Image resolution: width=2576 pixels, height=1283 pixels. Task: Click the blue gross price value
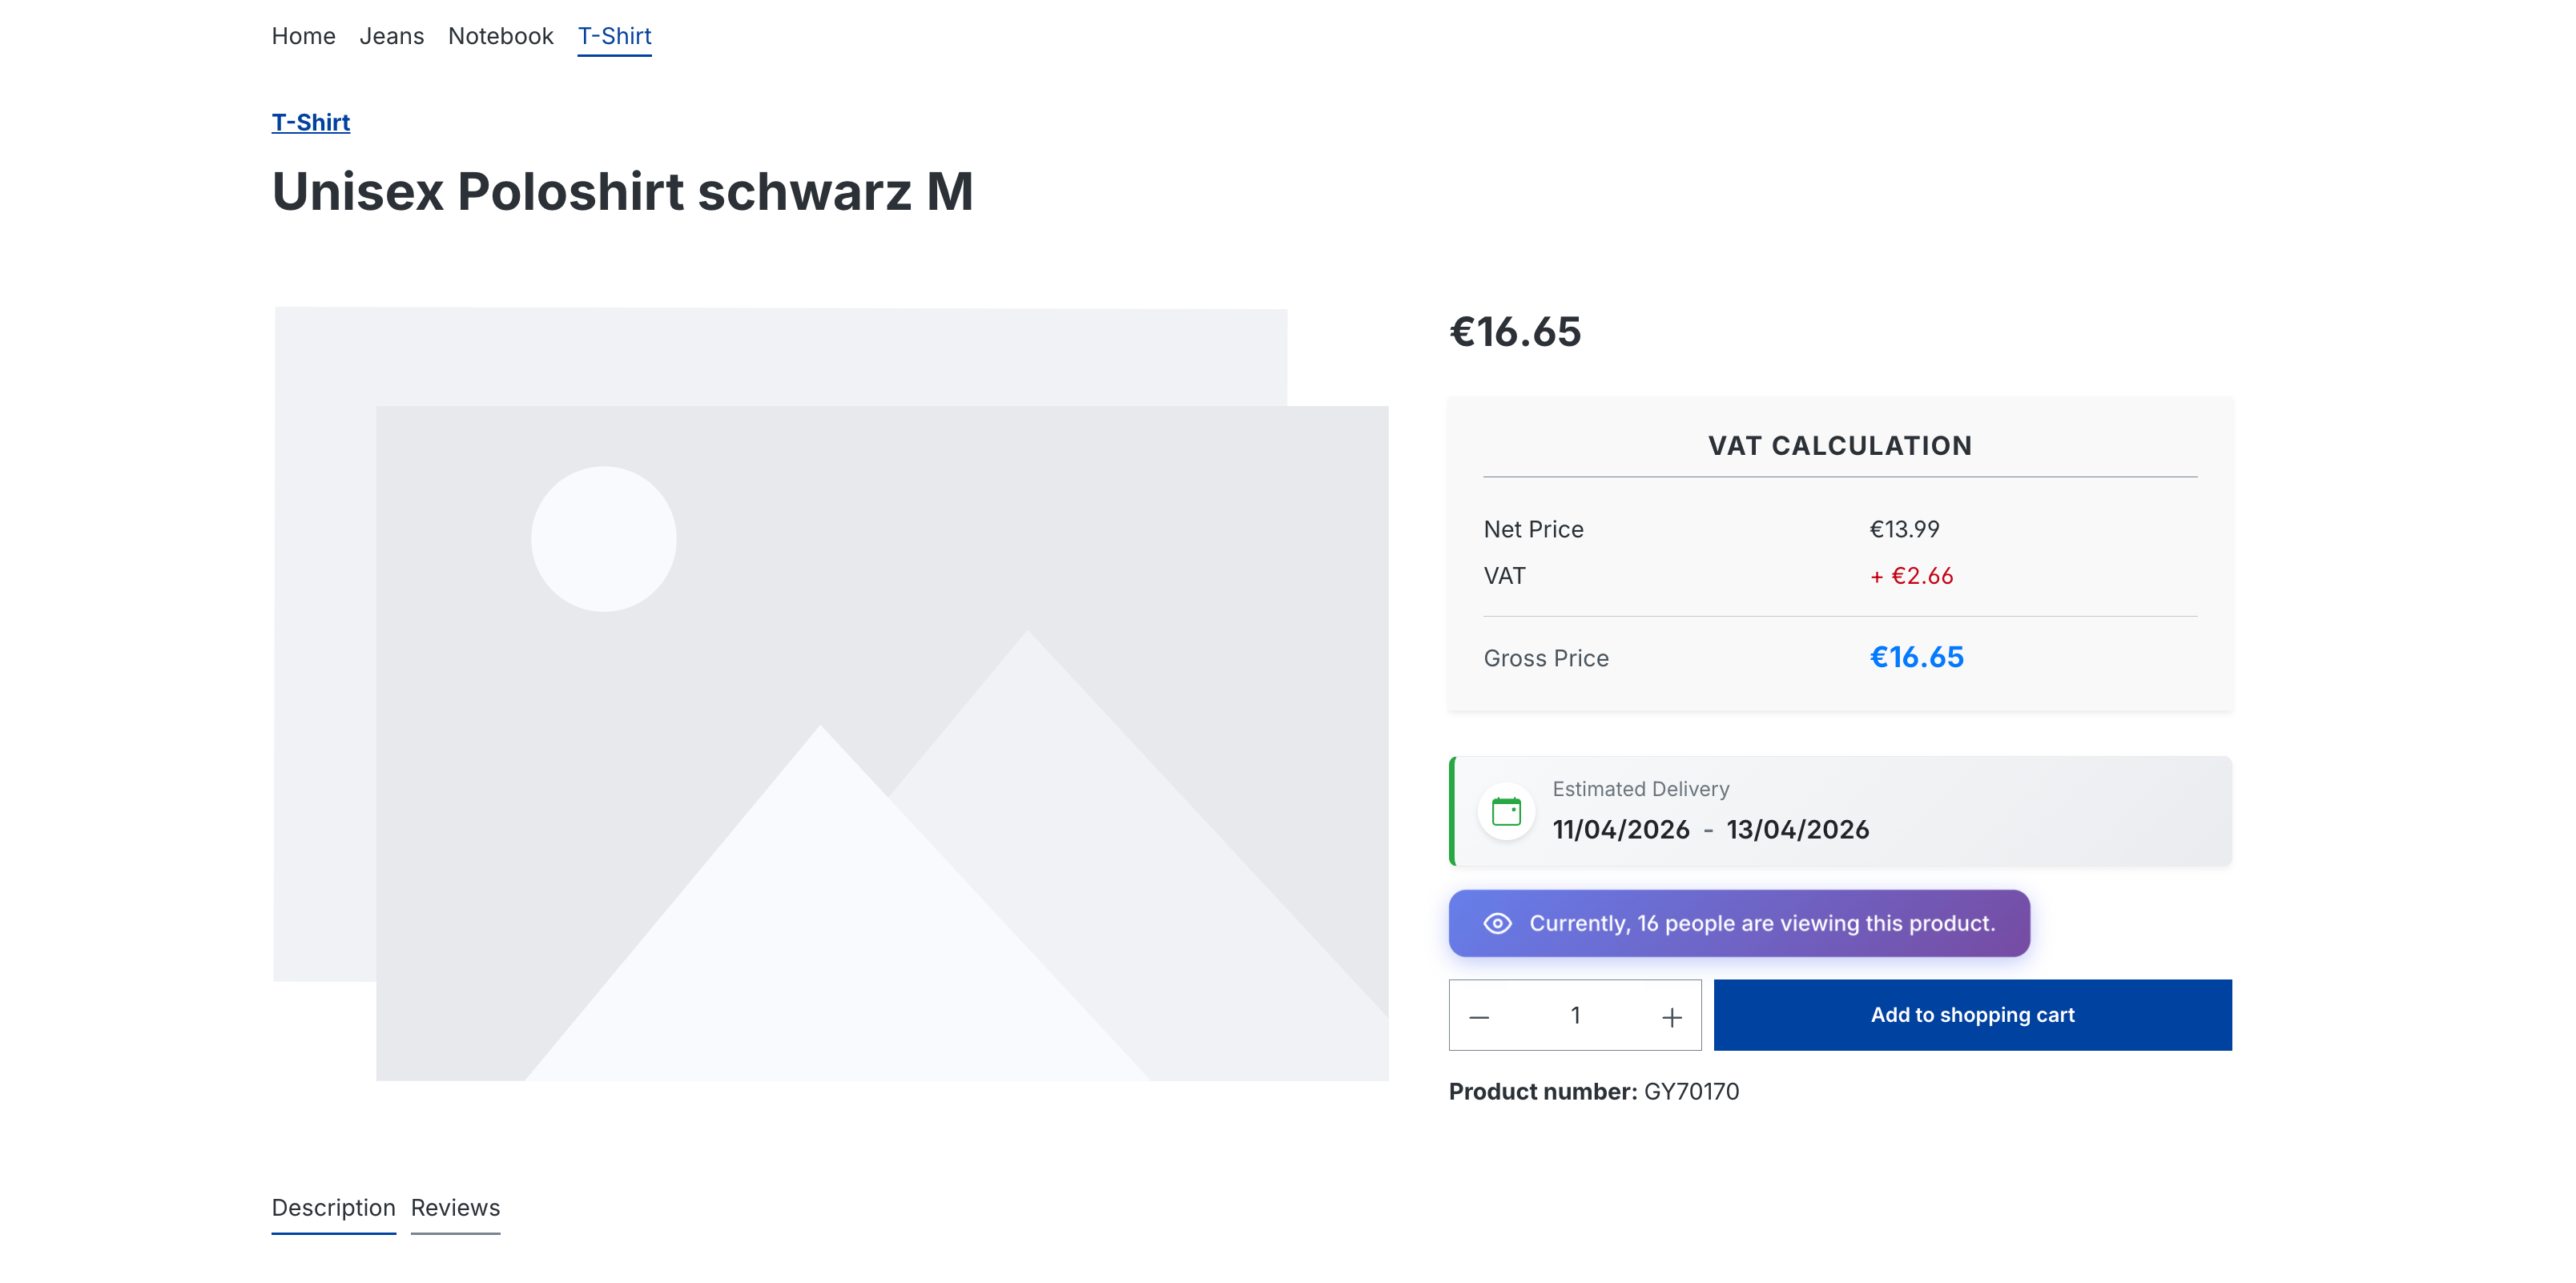[x=1916, y=657]
